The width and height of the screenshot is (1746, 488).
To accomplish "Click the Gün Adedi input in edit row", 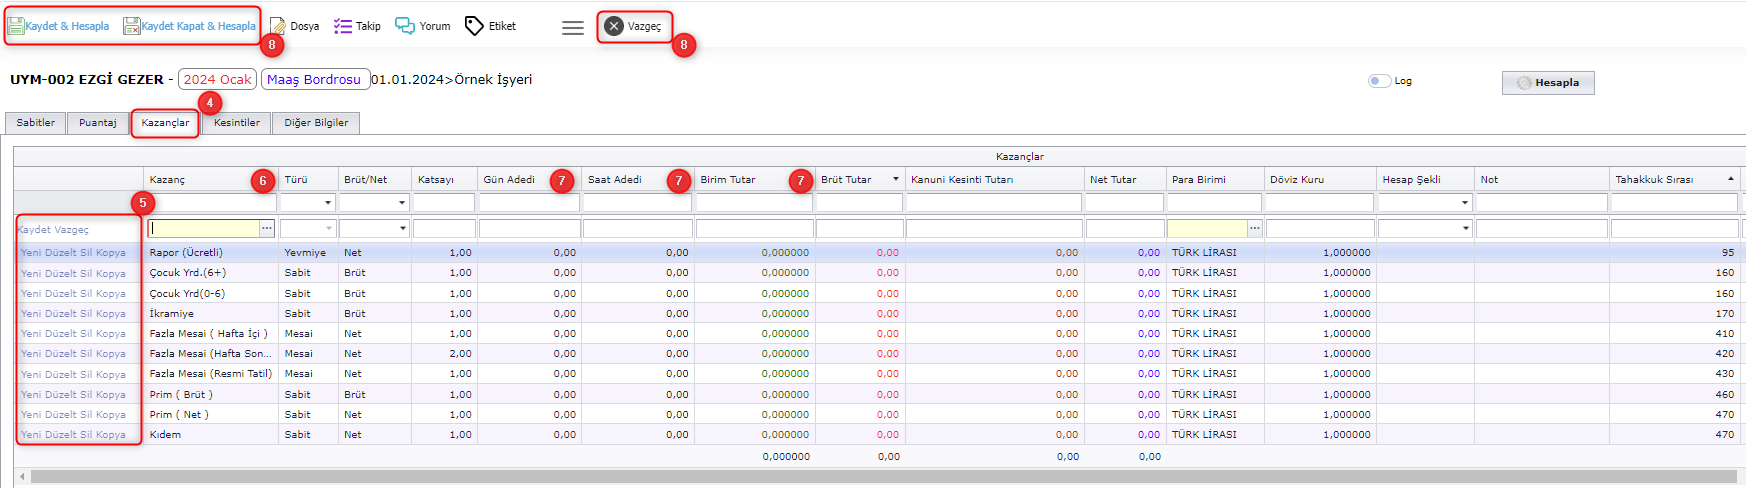I will (529, 229).
